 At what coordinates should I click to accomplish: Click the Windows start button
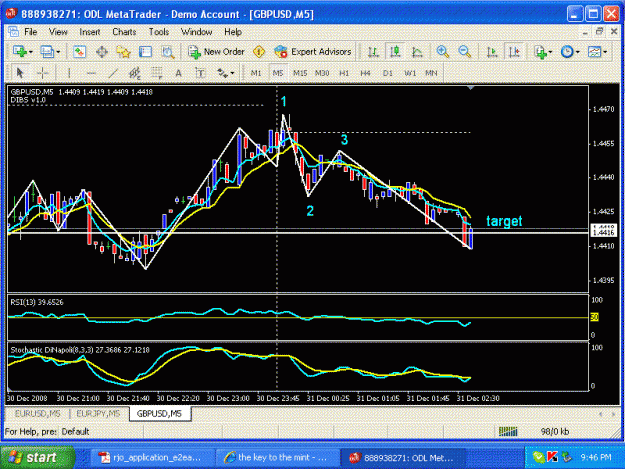(x=37, y=458)
